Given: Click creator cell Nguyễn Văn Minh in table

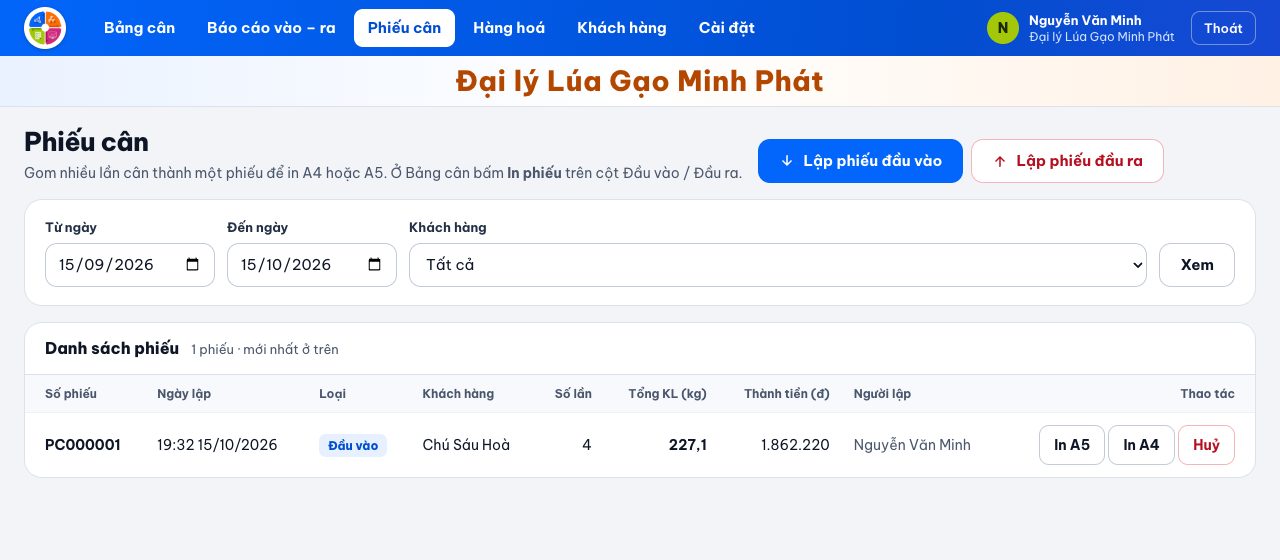Looking at the screenshot, I should (x=912, y=445).
